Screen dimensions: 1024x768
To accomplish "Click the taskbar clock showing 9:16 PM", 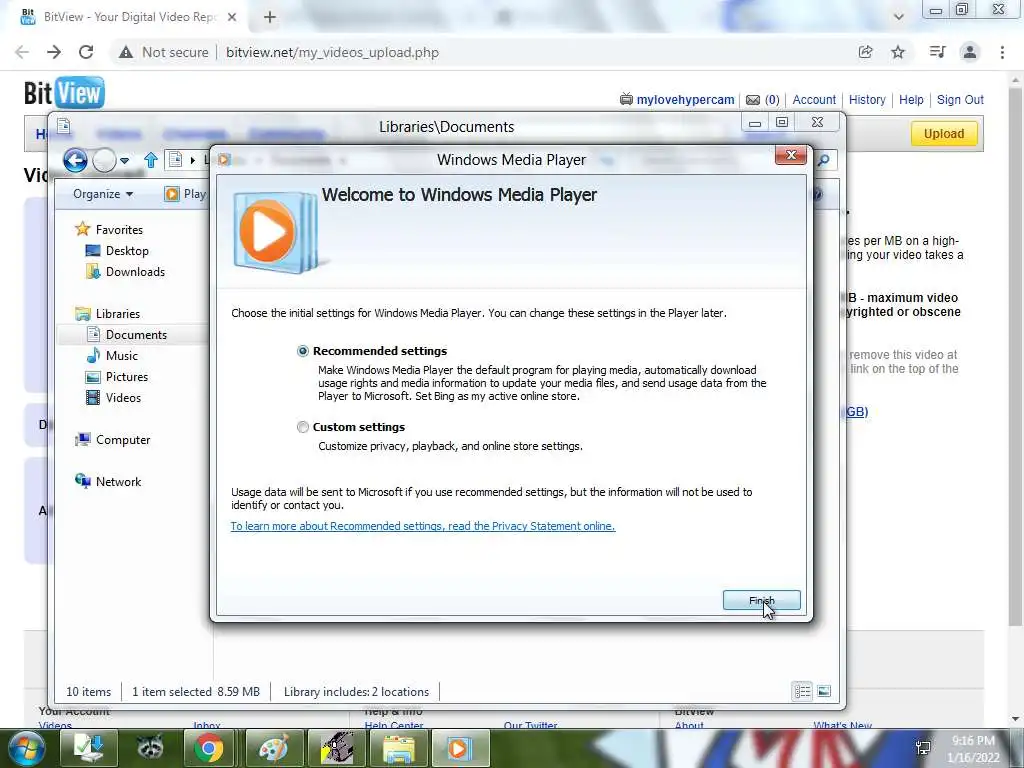I will point(973,749).
